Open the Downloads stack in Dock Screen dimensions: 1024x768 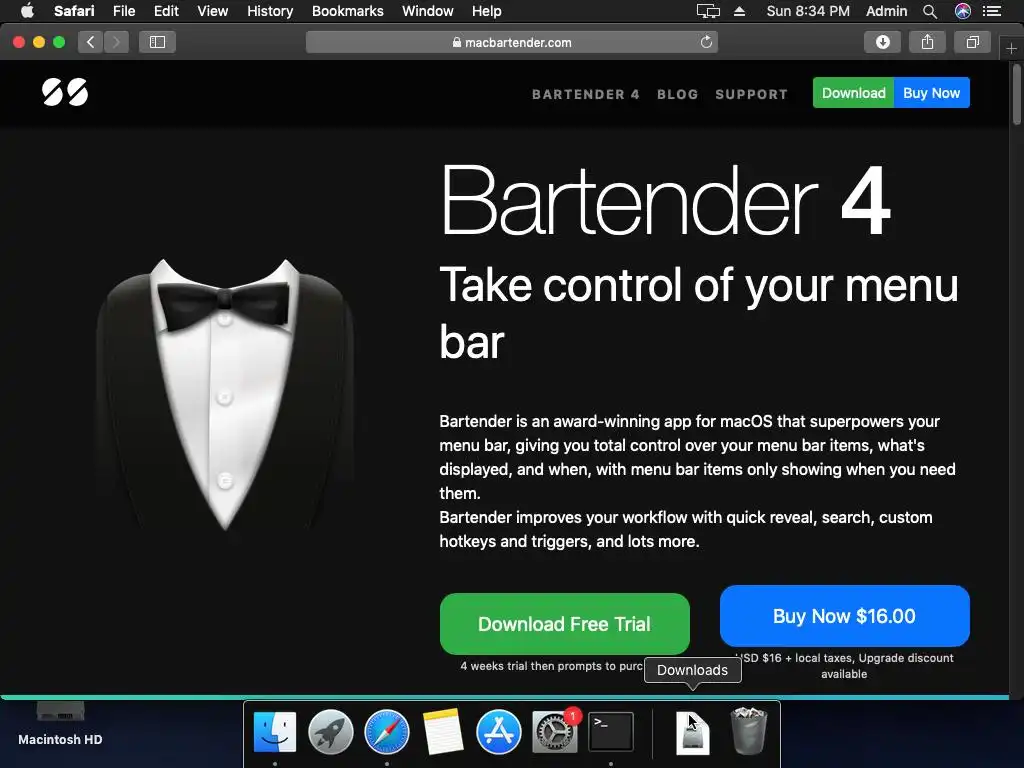coord(693,732)
